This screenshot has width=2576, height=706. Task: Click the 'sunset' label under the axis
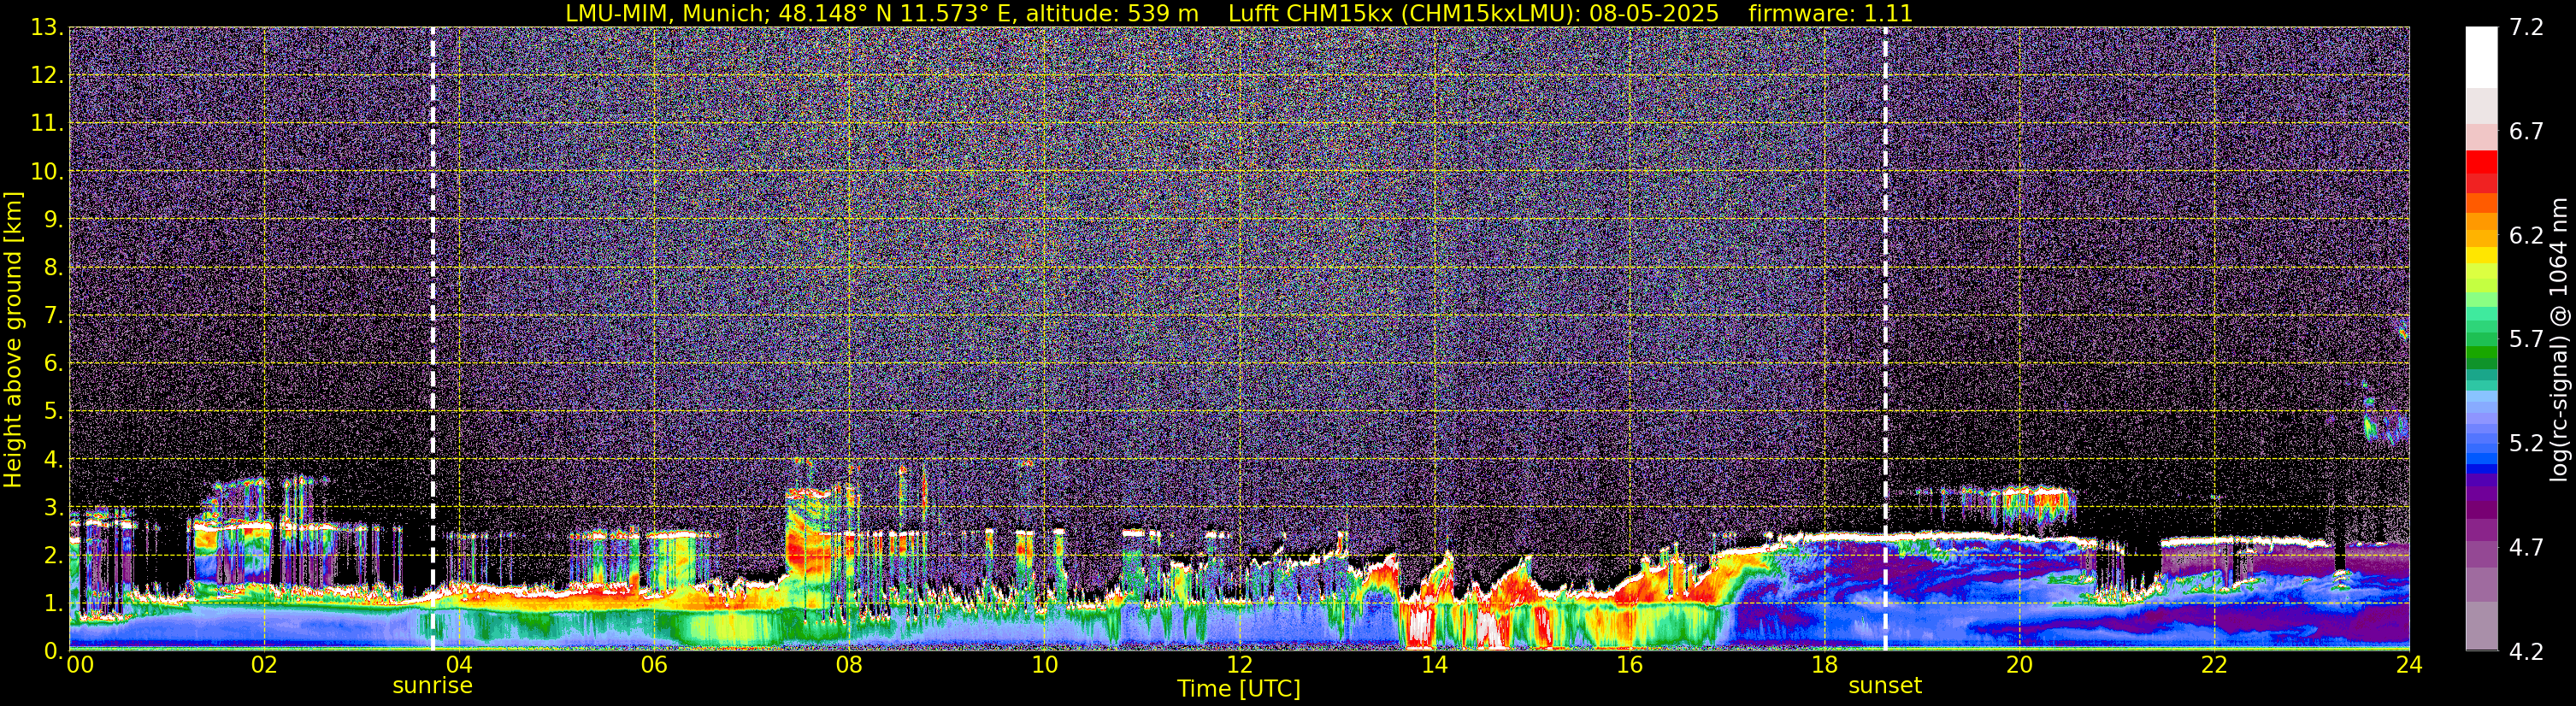coord(1885,686)
